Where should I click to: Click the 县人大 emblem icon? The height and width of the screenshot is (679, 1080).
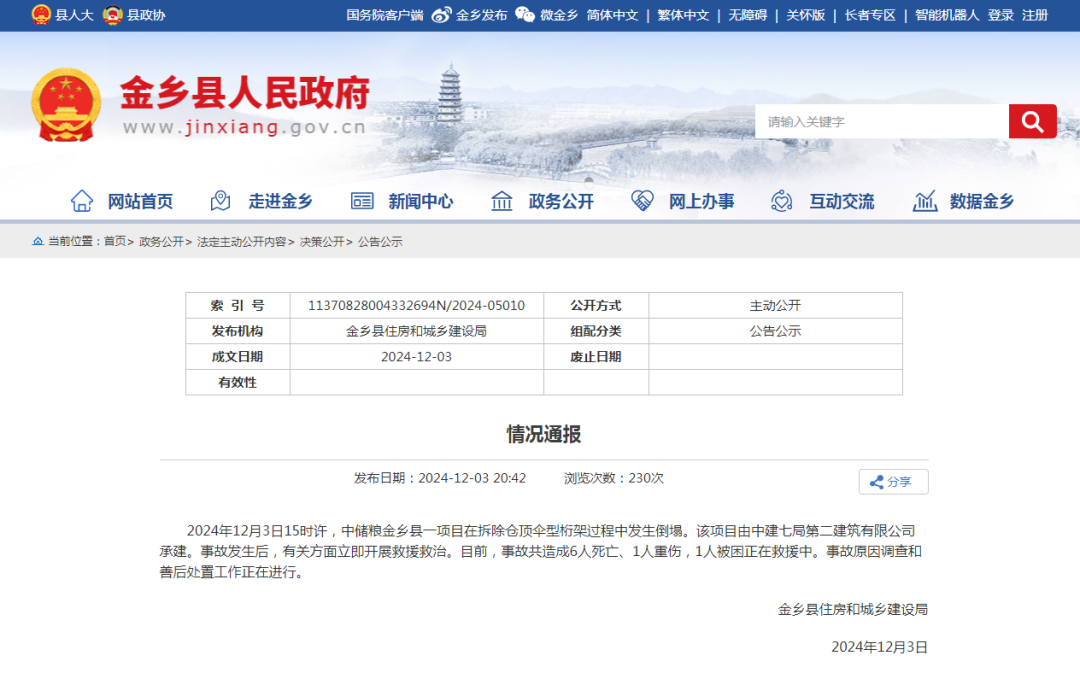point(41,14)
